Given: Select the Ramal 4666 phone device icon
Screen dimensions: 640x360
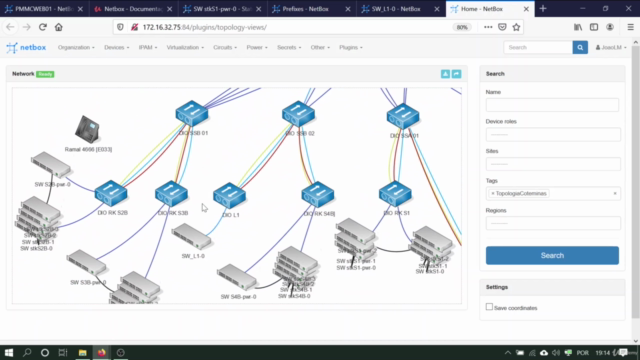Looking at the screenshot, I should click(87, 129).
